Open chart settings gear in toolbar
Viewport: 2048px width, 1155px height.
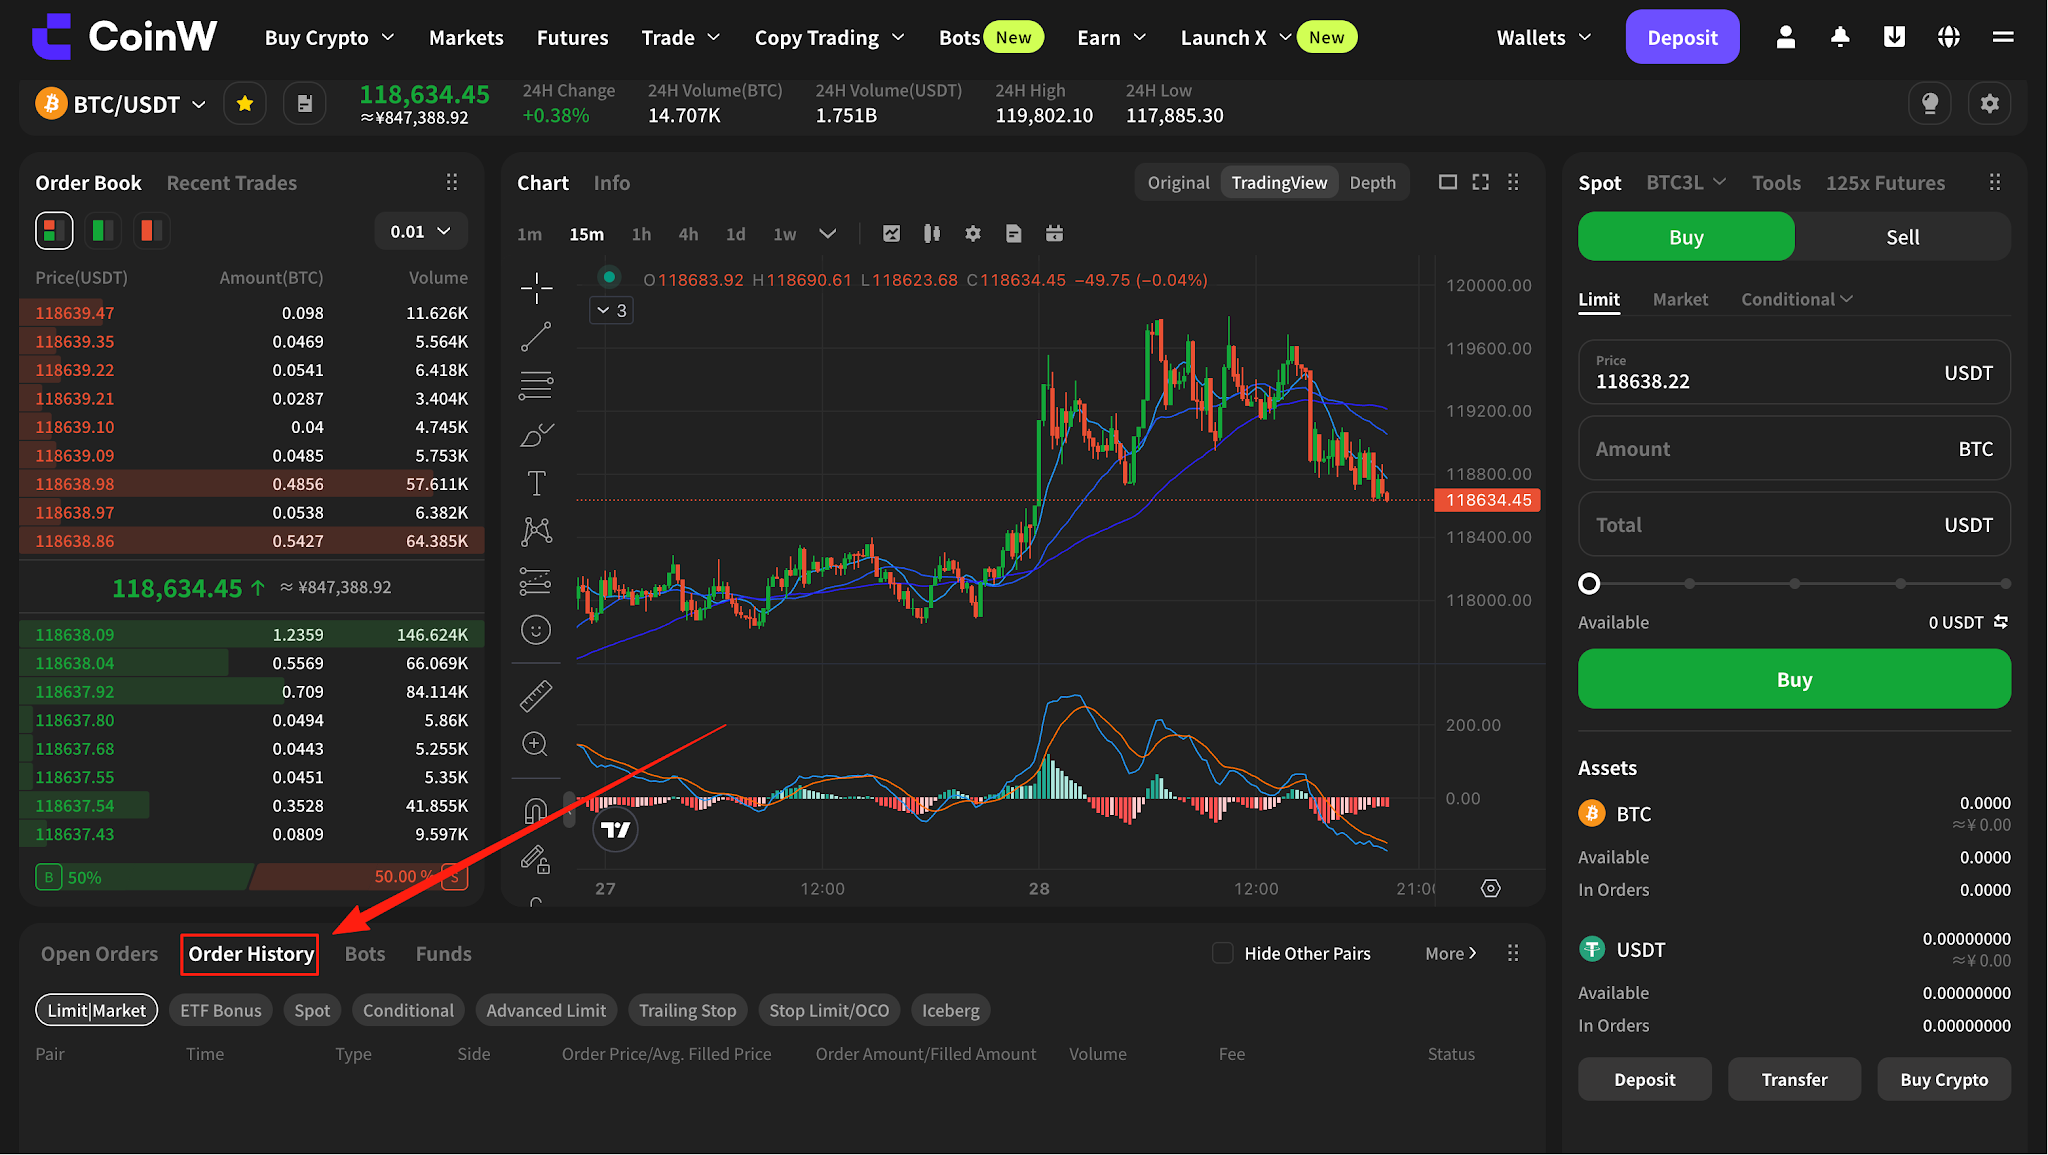(x=972, y=234)
